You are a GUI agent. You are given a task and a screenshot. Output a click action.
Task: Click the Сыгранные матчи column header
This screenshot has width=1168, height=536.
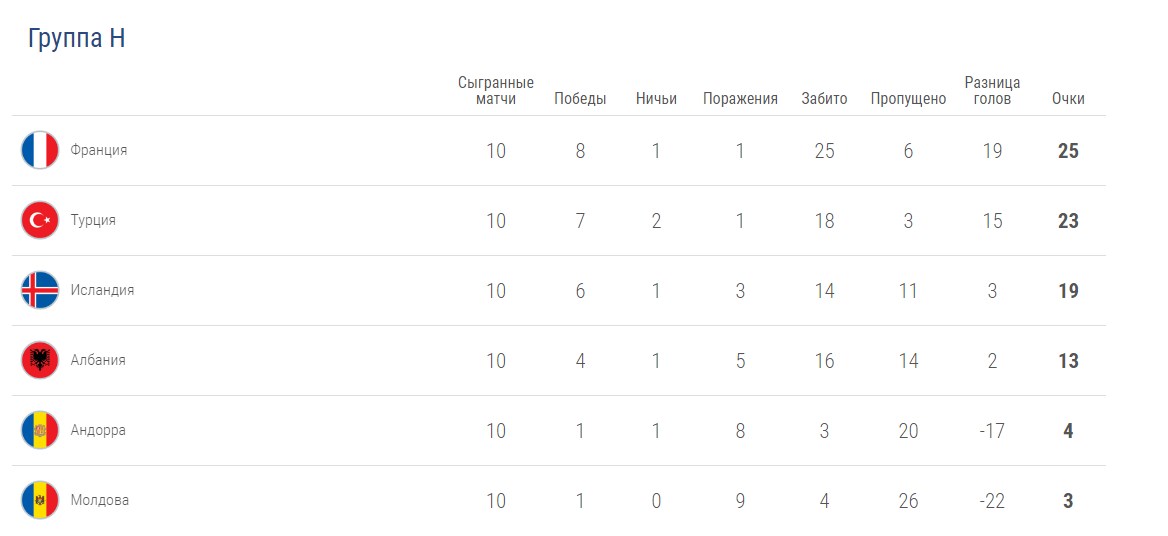pos(496,91)
